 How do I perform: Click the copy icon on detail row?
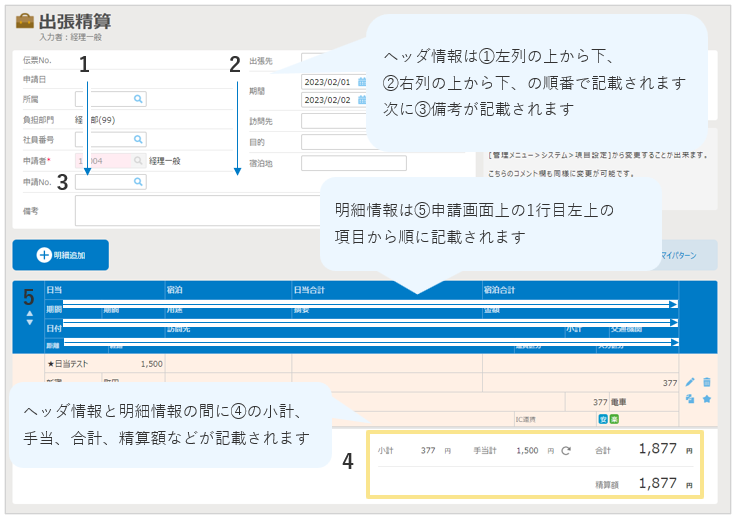point(689,399)
